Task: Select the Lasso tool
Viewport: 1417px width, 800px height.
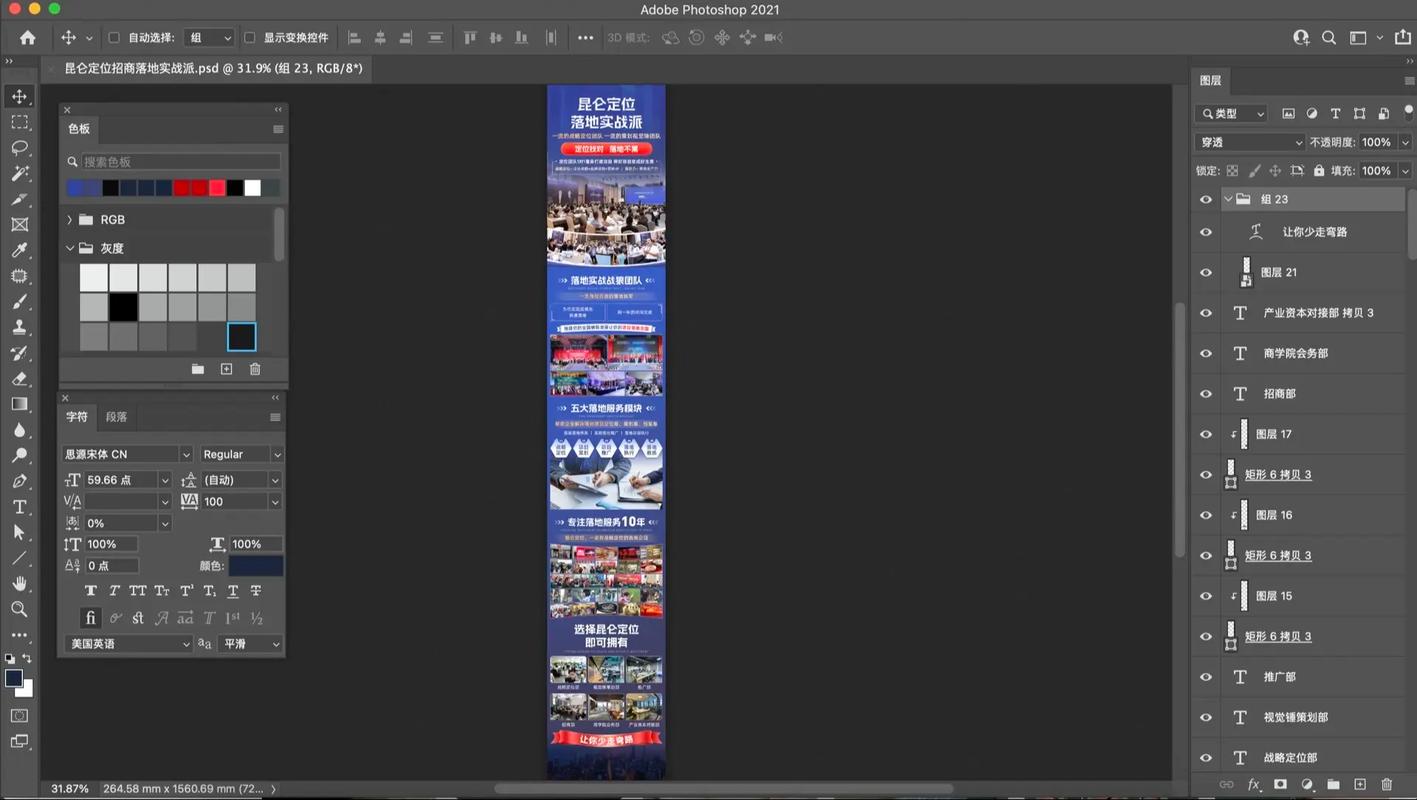Action: [19, 148]
